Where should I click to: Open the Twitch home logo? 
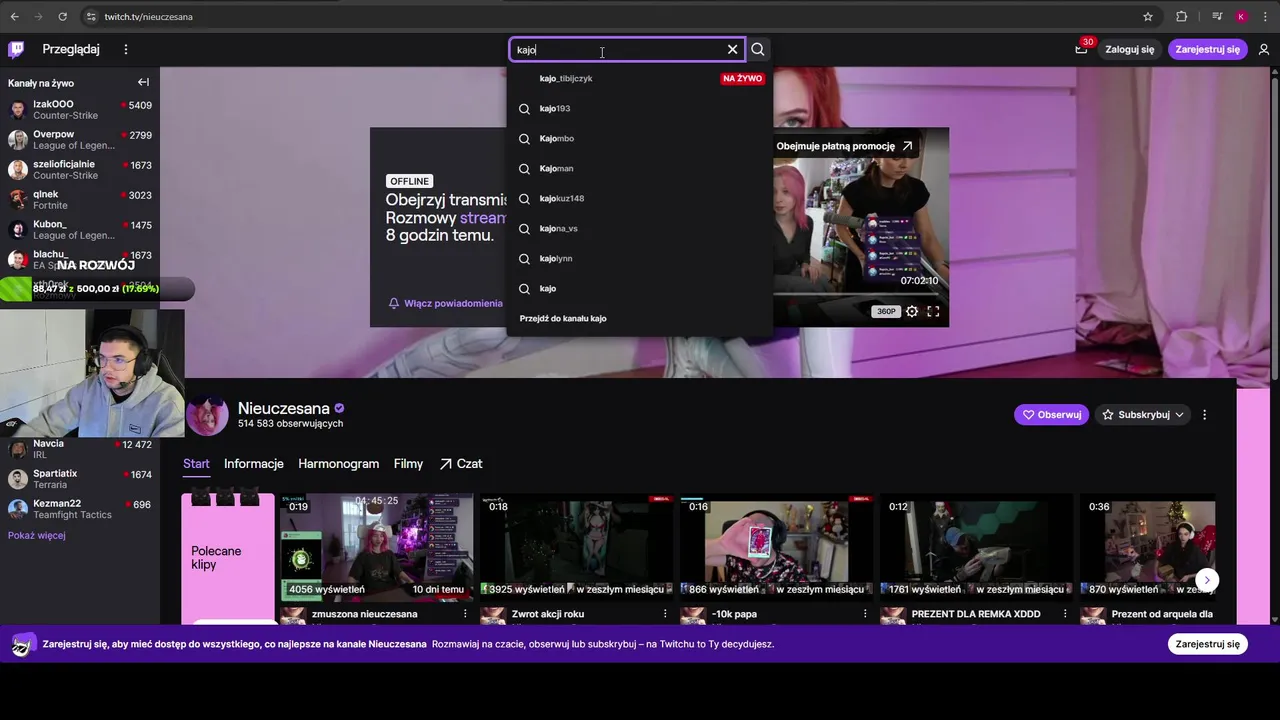pos(16,49)
